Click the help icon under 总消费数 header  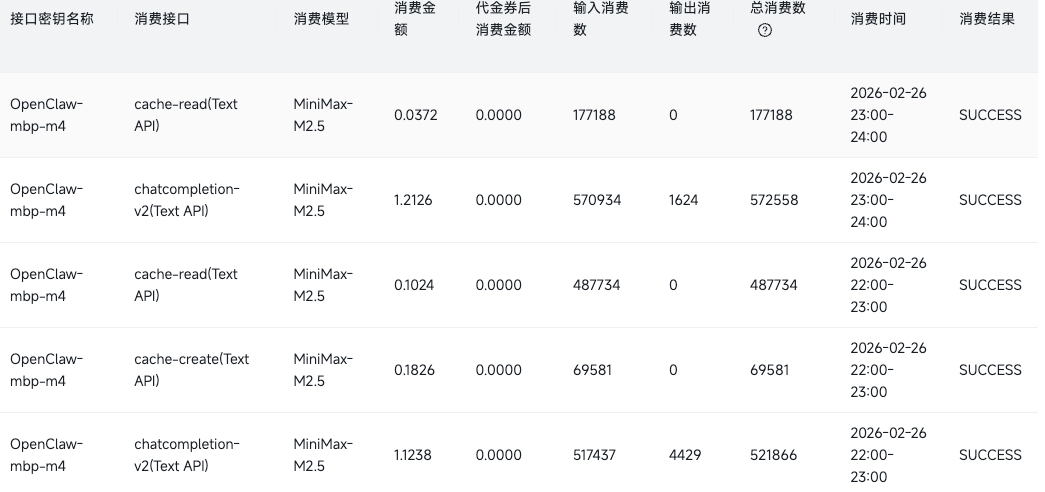(x=765, y=30)
